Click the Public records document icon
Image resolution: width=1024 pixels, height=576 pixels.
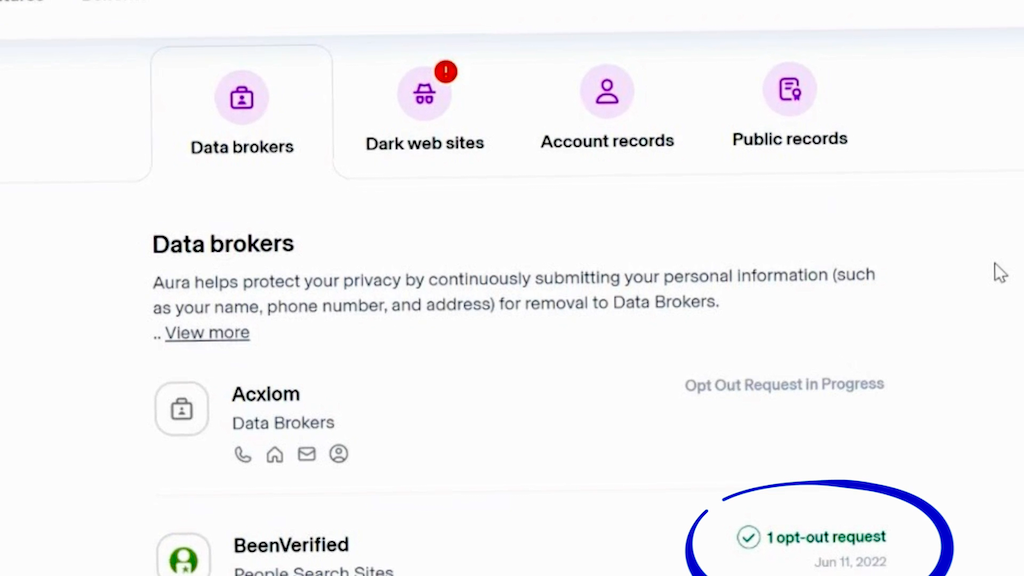[x=790, y=90]
